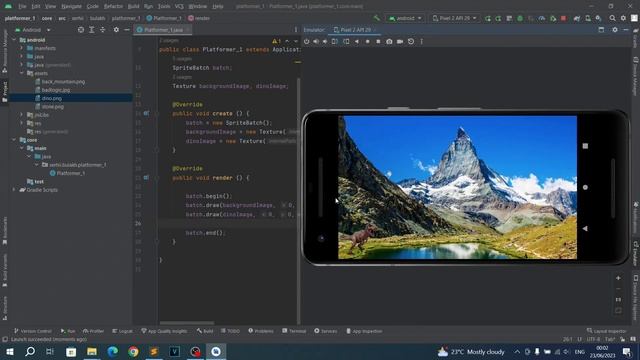Select the Pixel 2 API 29 emulator tab
Viewport: 640px width, 360px height.
click(355, 30)
